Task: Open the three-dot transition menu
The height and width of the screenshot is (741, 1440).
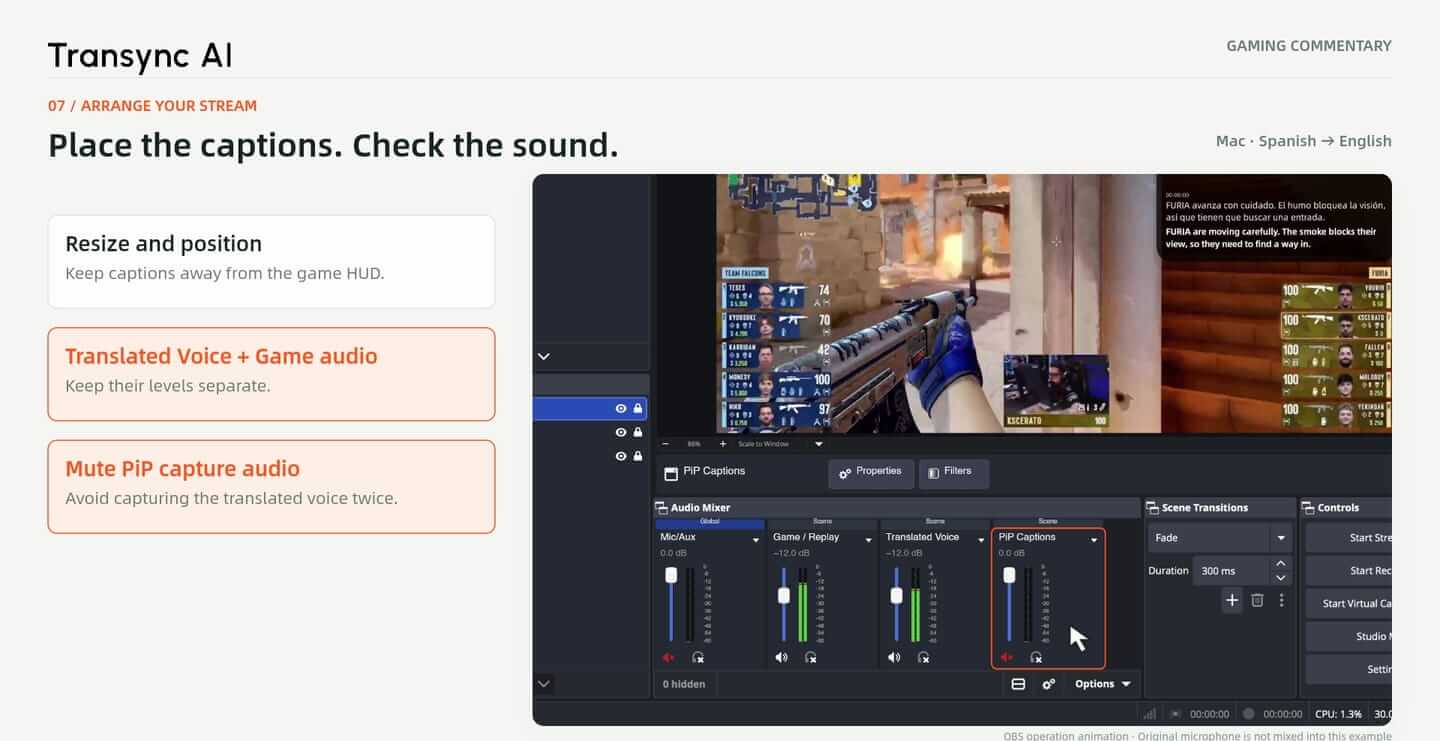Action: [x=1282, y=600]
